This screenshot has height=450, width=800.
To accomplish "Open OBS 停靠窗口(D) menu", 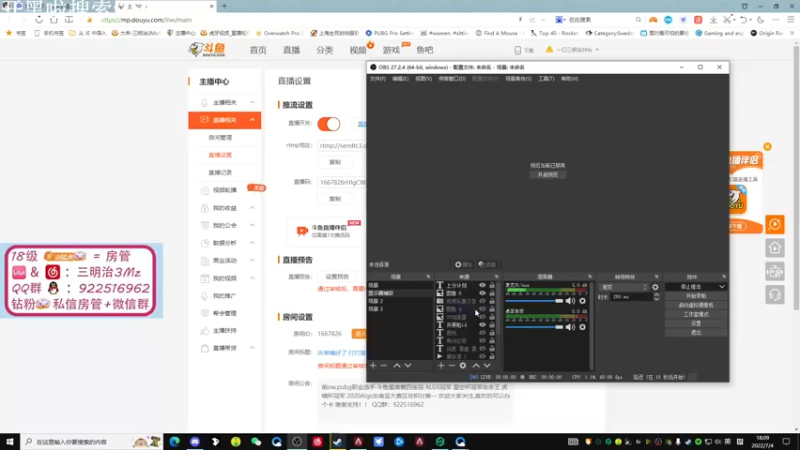I will coord(452,79).
